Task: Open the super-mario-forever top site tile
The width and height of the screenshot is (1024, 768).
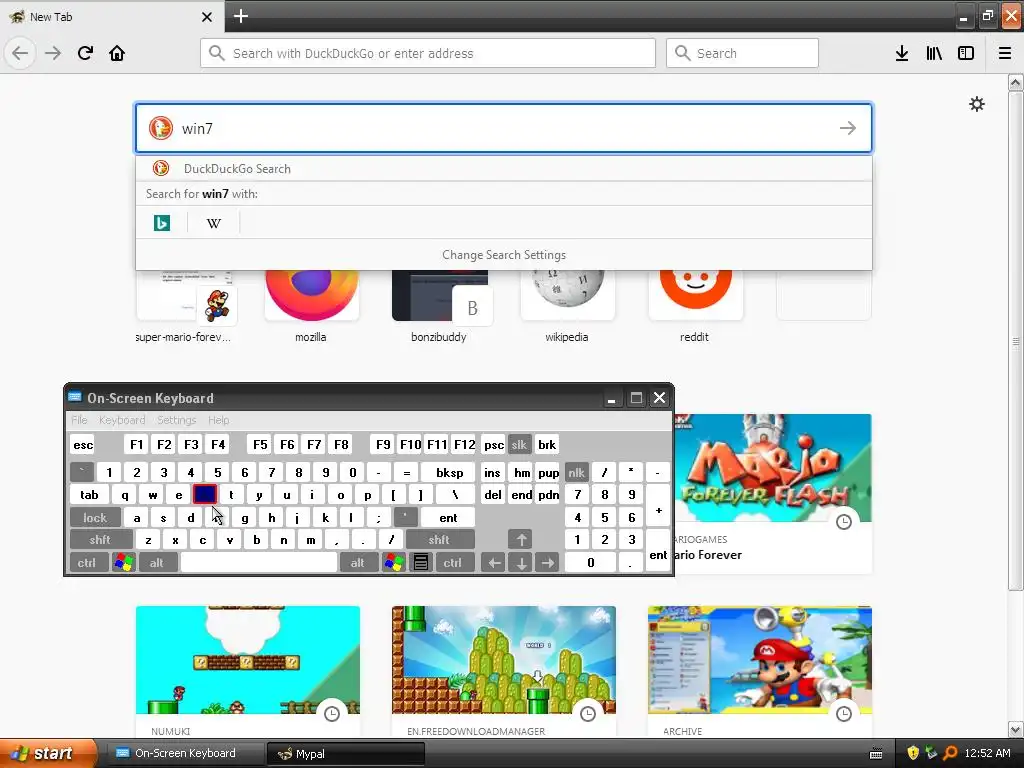Action: [184, 307]
